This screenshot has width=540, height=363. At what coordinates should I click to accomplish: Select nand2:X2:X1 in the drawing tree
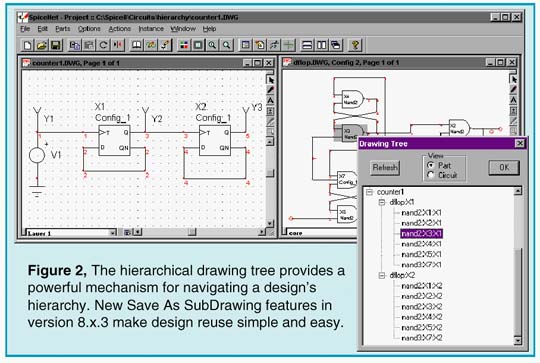click(422, 223)
